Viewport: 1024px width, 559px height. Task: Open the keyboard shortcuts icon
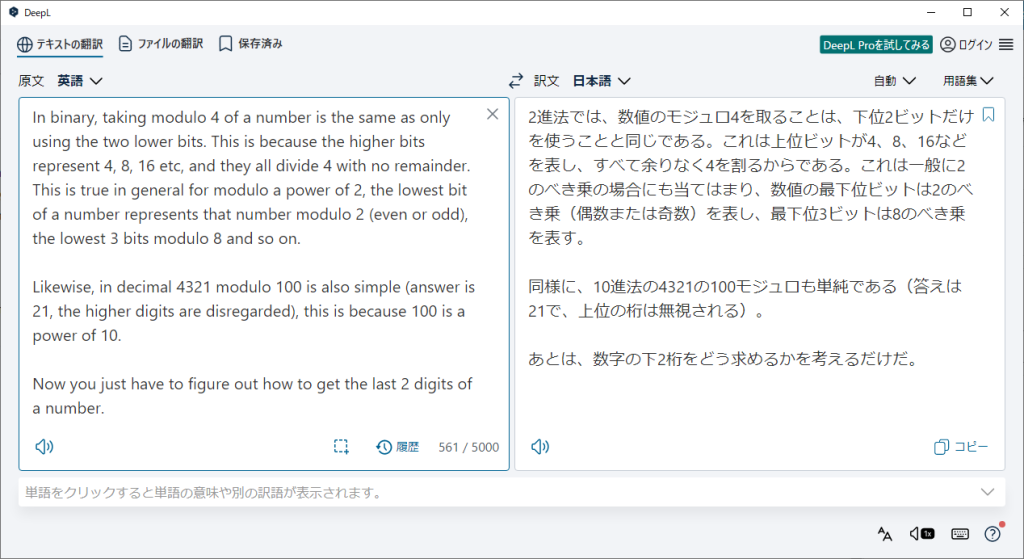959,534
